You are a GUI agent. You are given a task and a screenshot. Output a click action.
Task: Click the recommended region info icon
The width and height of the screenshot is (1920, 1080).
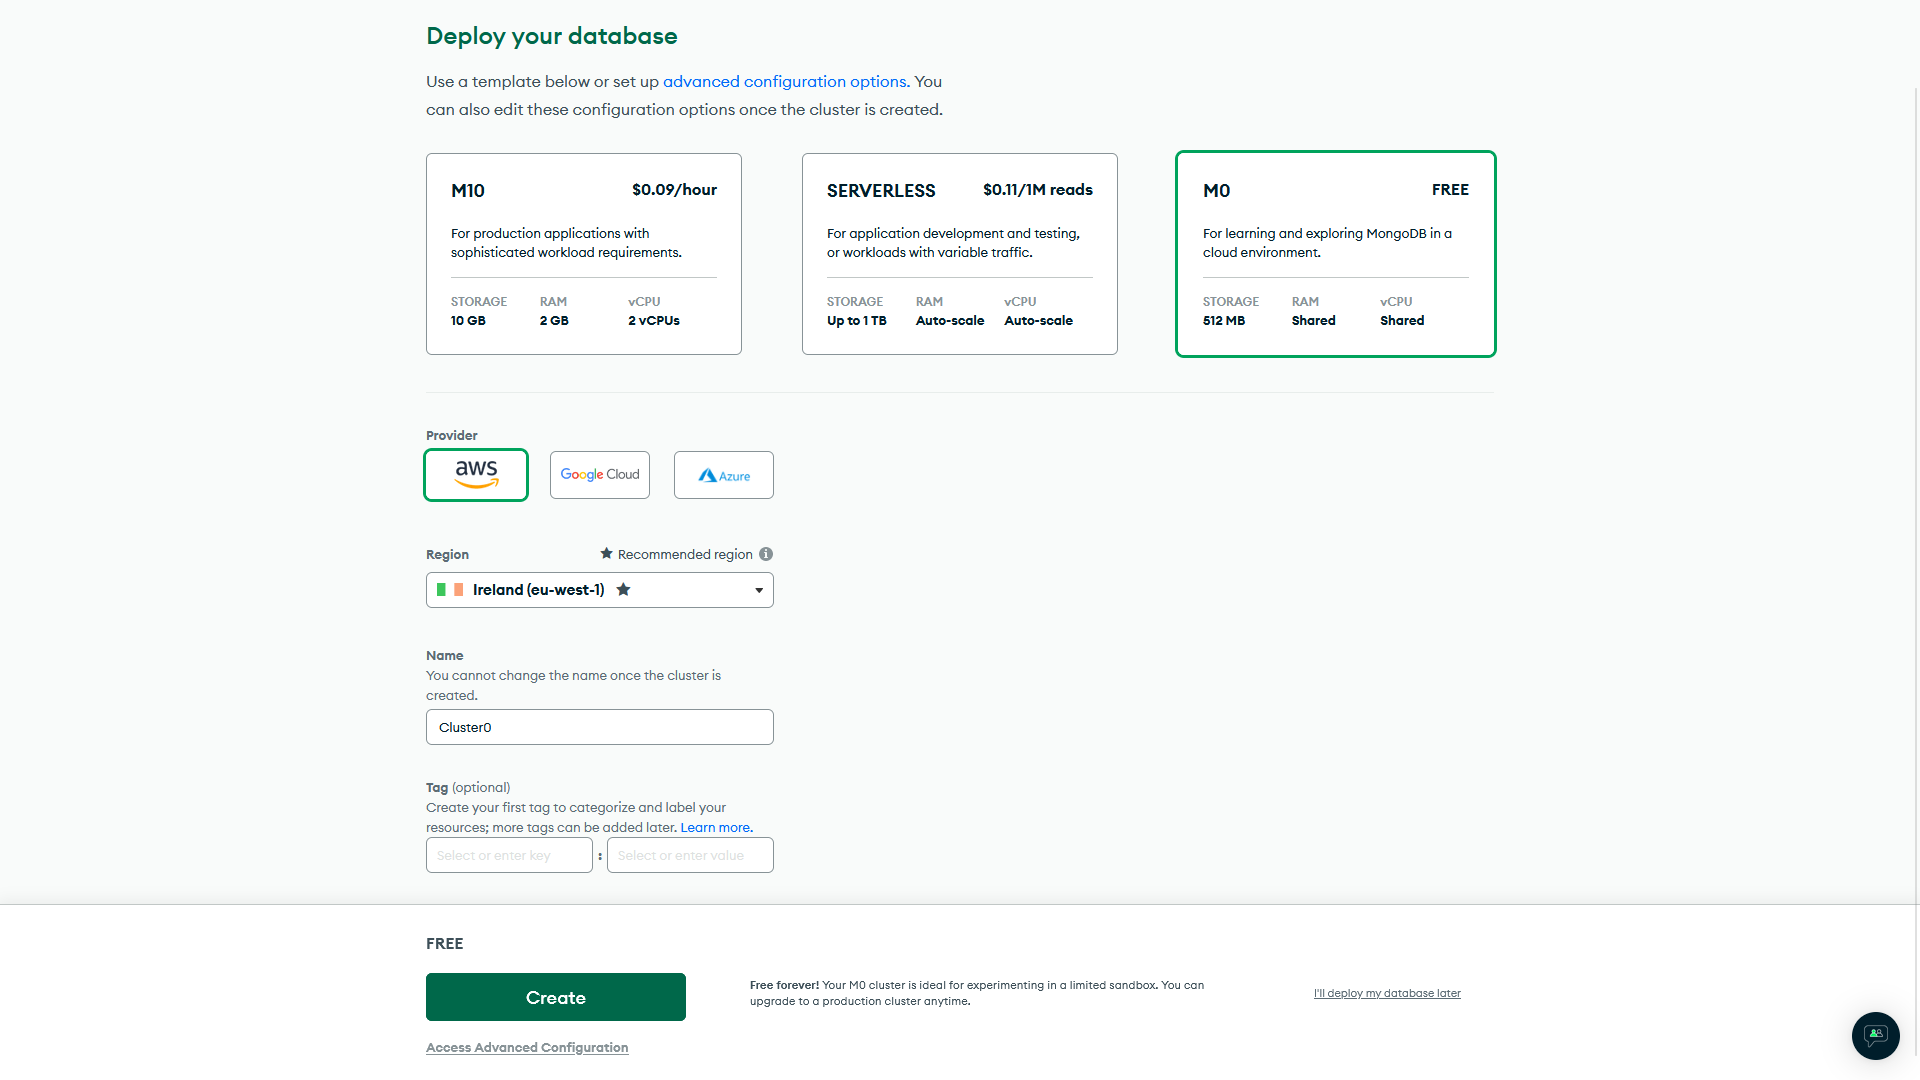pyautogui.click(x=765, y=553)
